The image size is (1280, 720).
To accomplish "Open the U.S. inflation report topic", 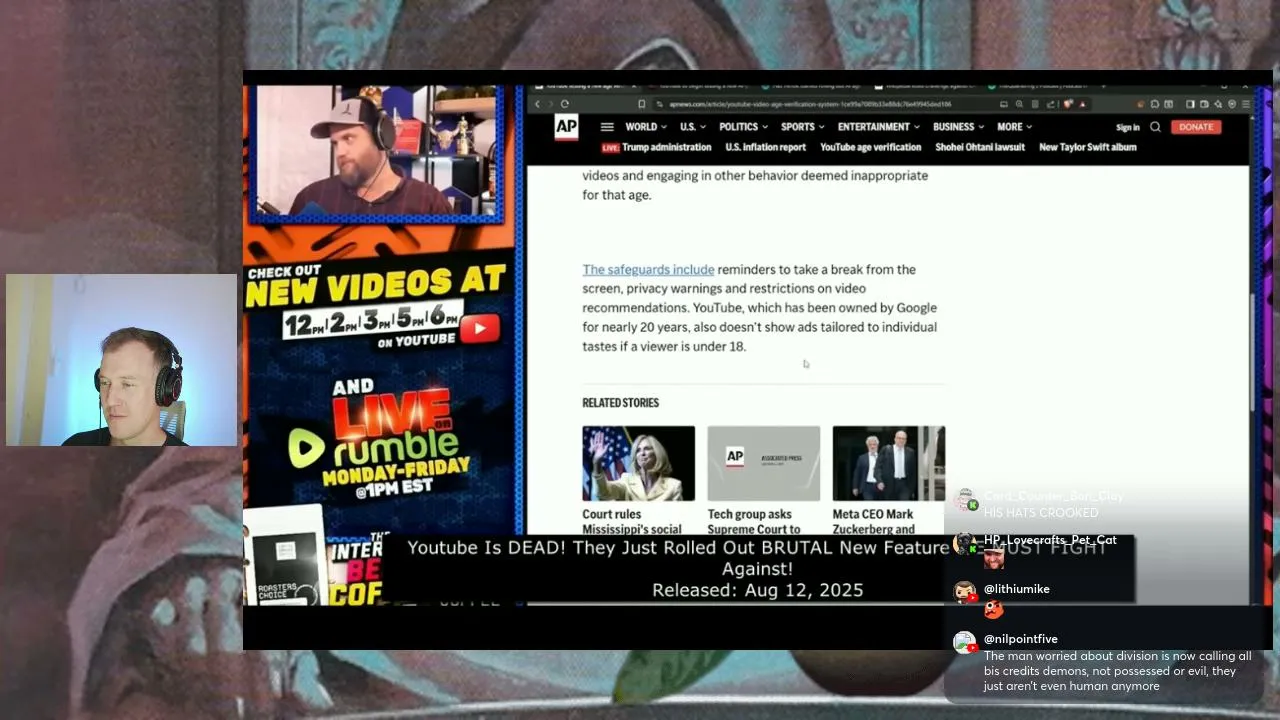I will coord(765,148).
